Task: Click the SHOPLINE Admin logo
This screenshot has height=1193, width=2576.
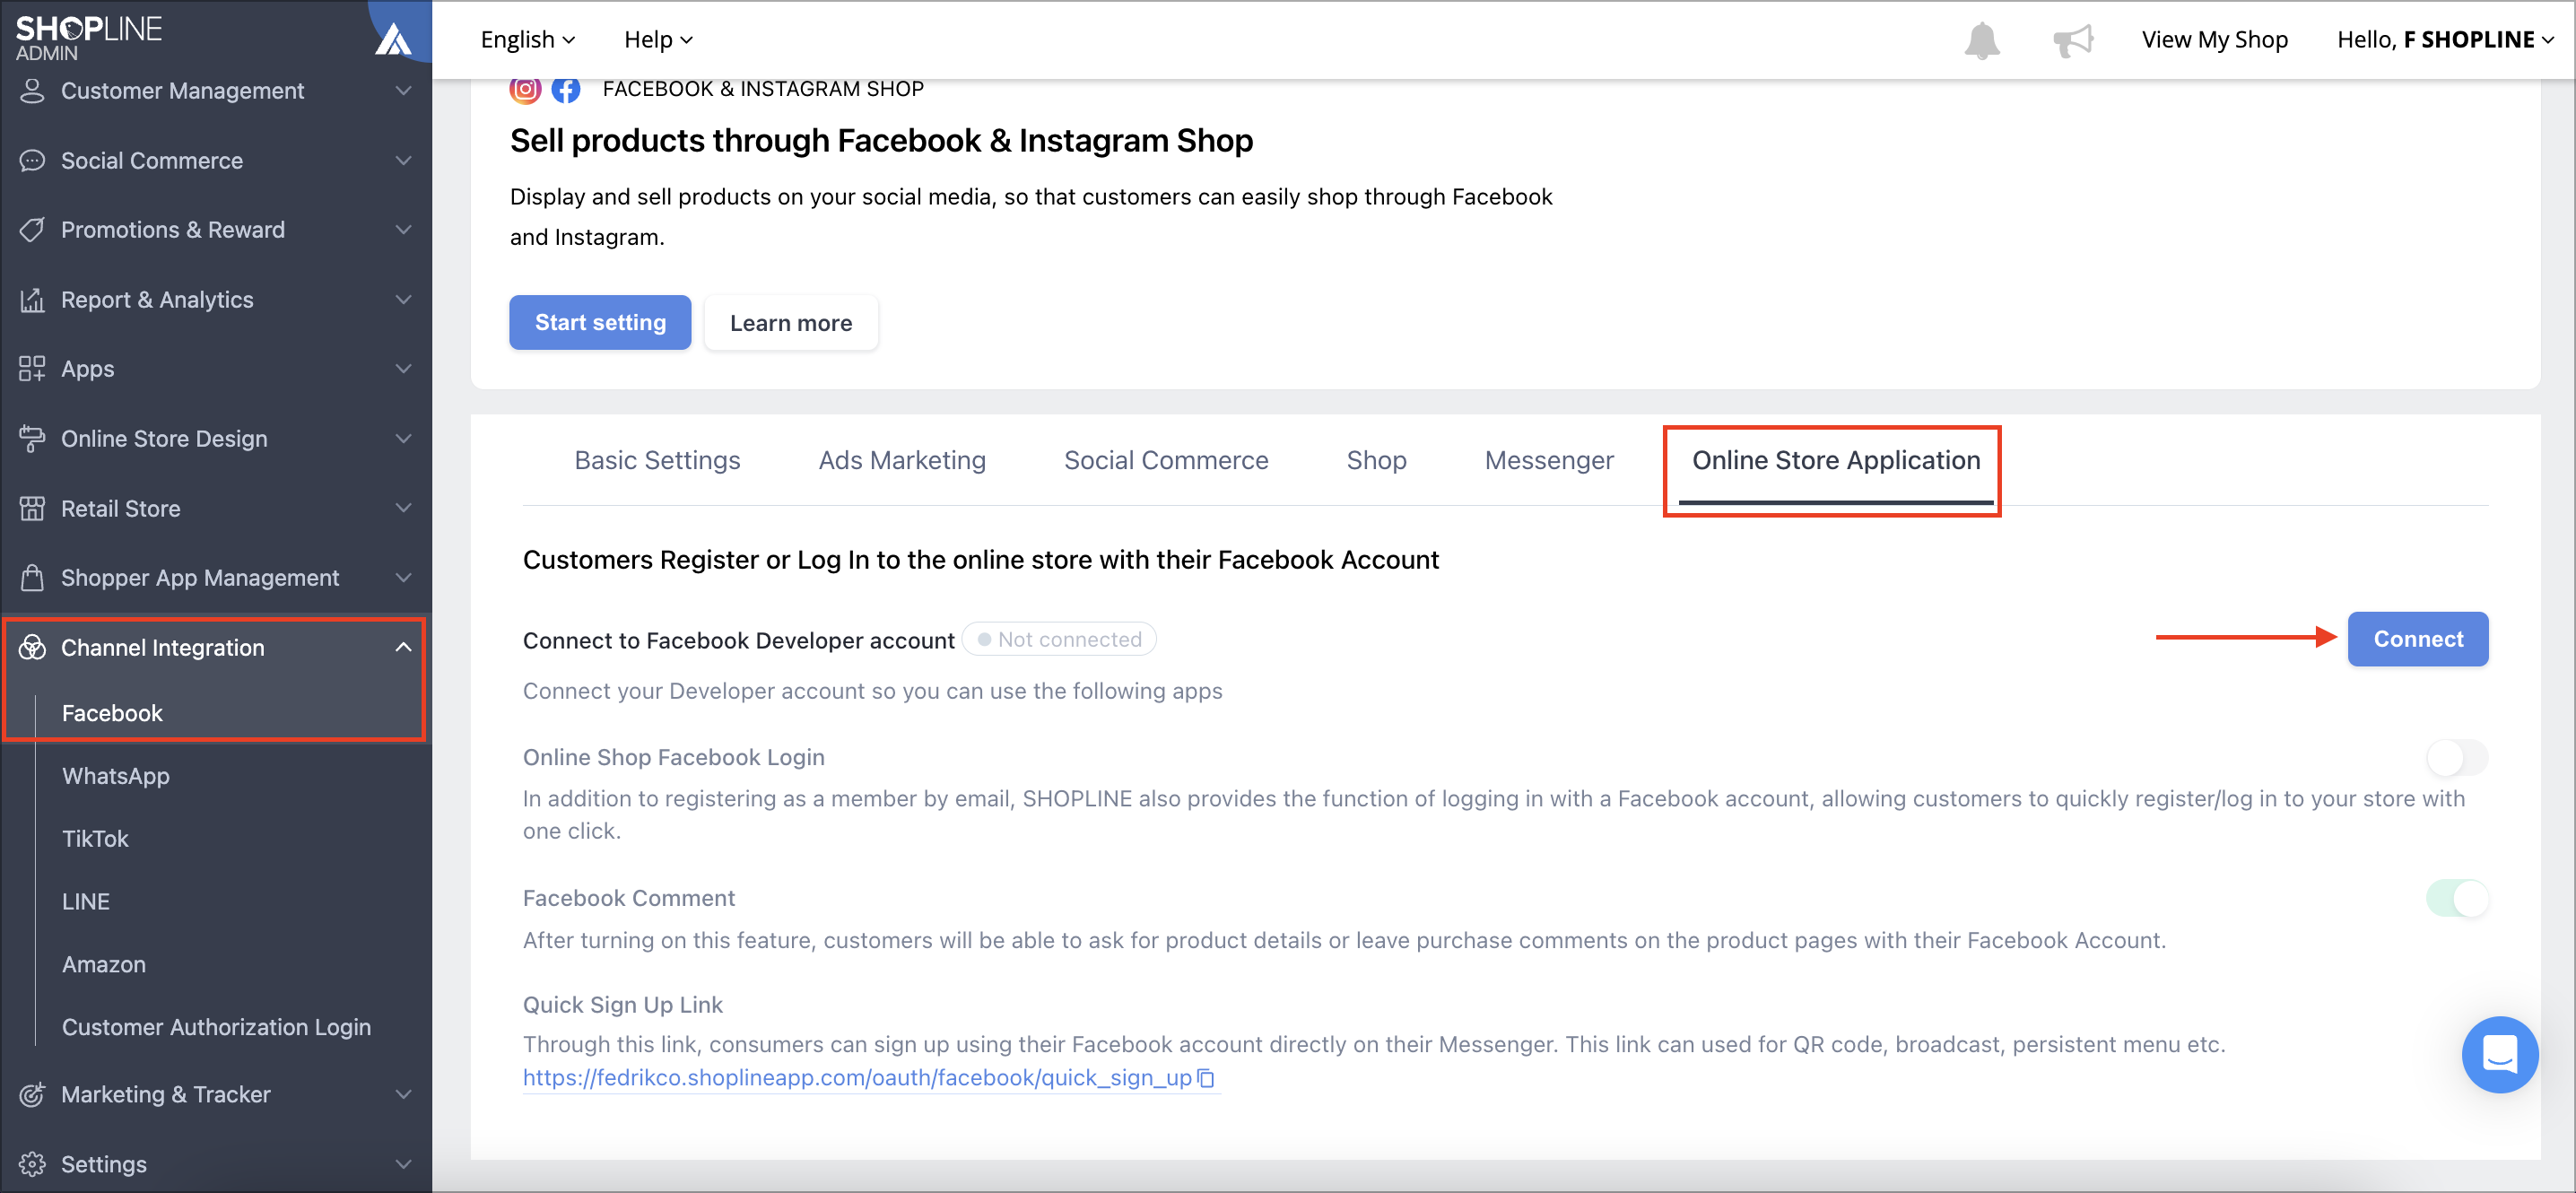Action: [x=88, y=38]
